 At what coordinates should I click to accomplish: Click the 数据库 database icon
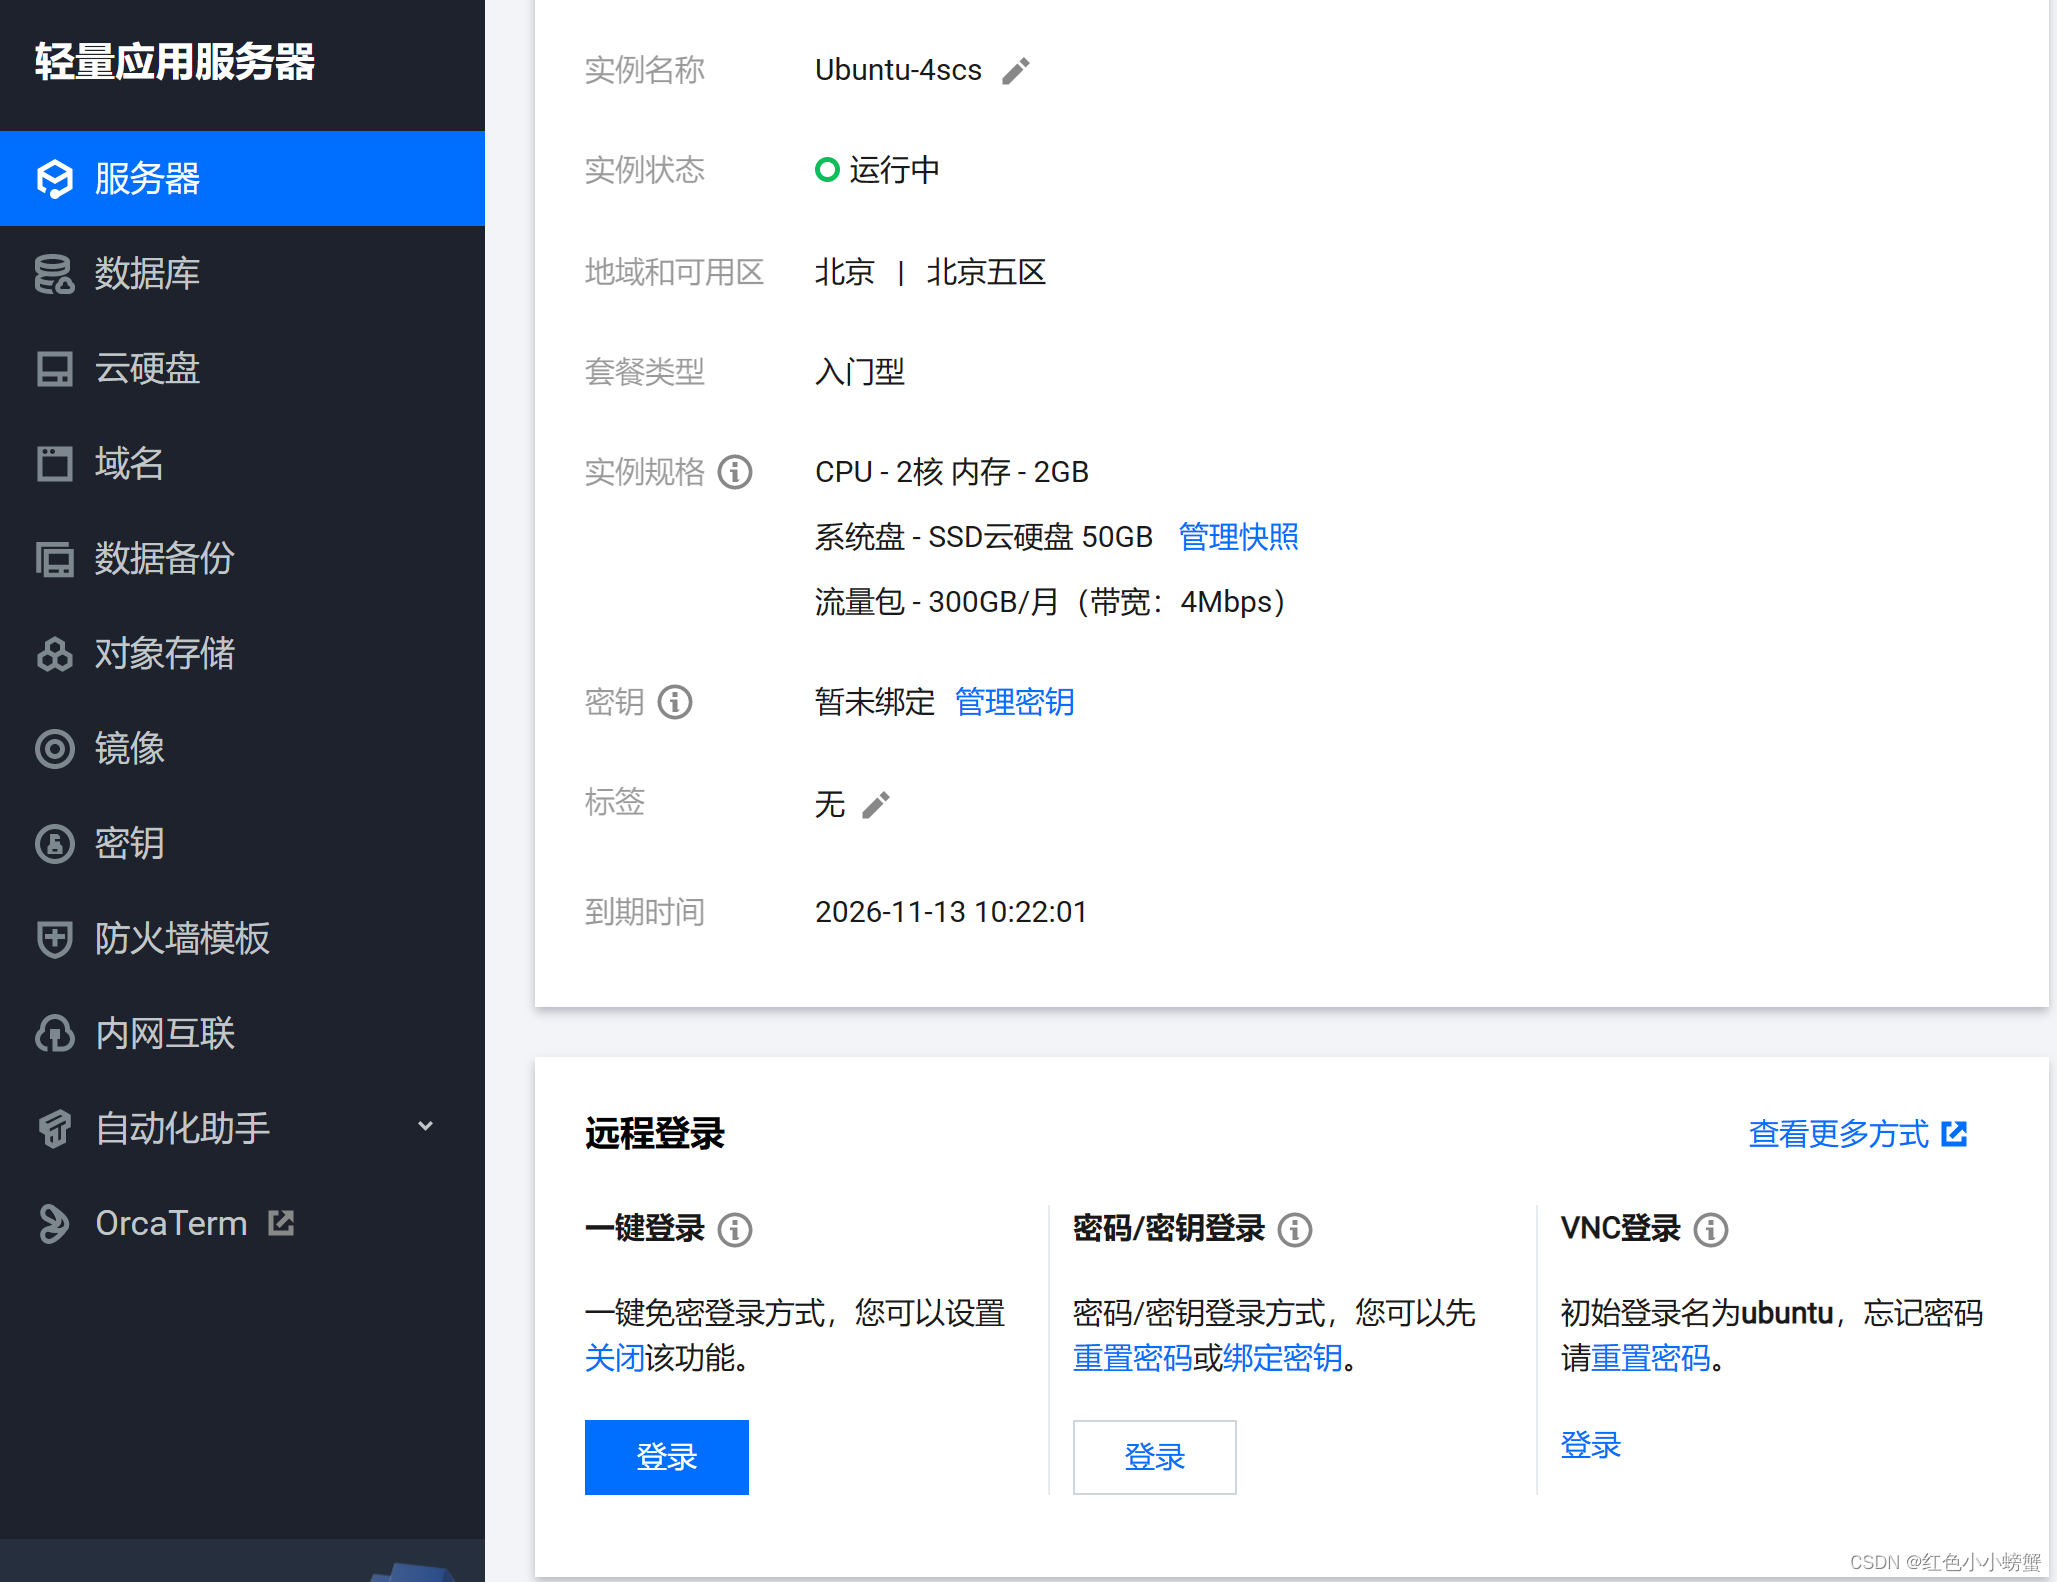[55, 274]
